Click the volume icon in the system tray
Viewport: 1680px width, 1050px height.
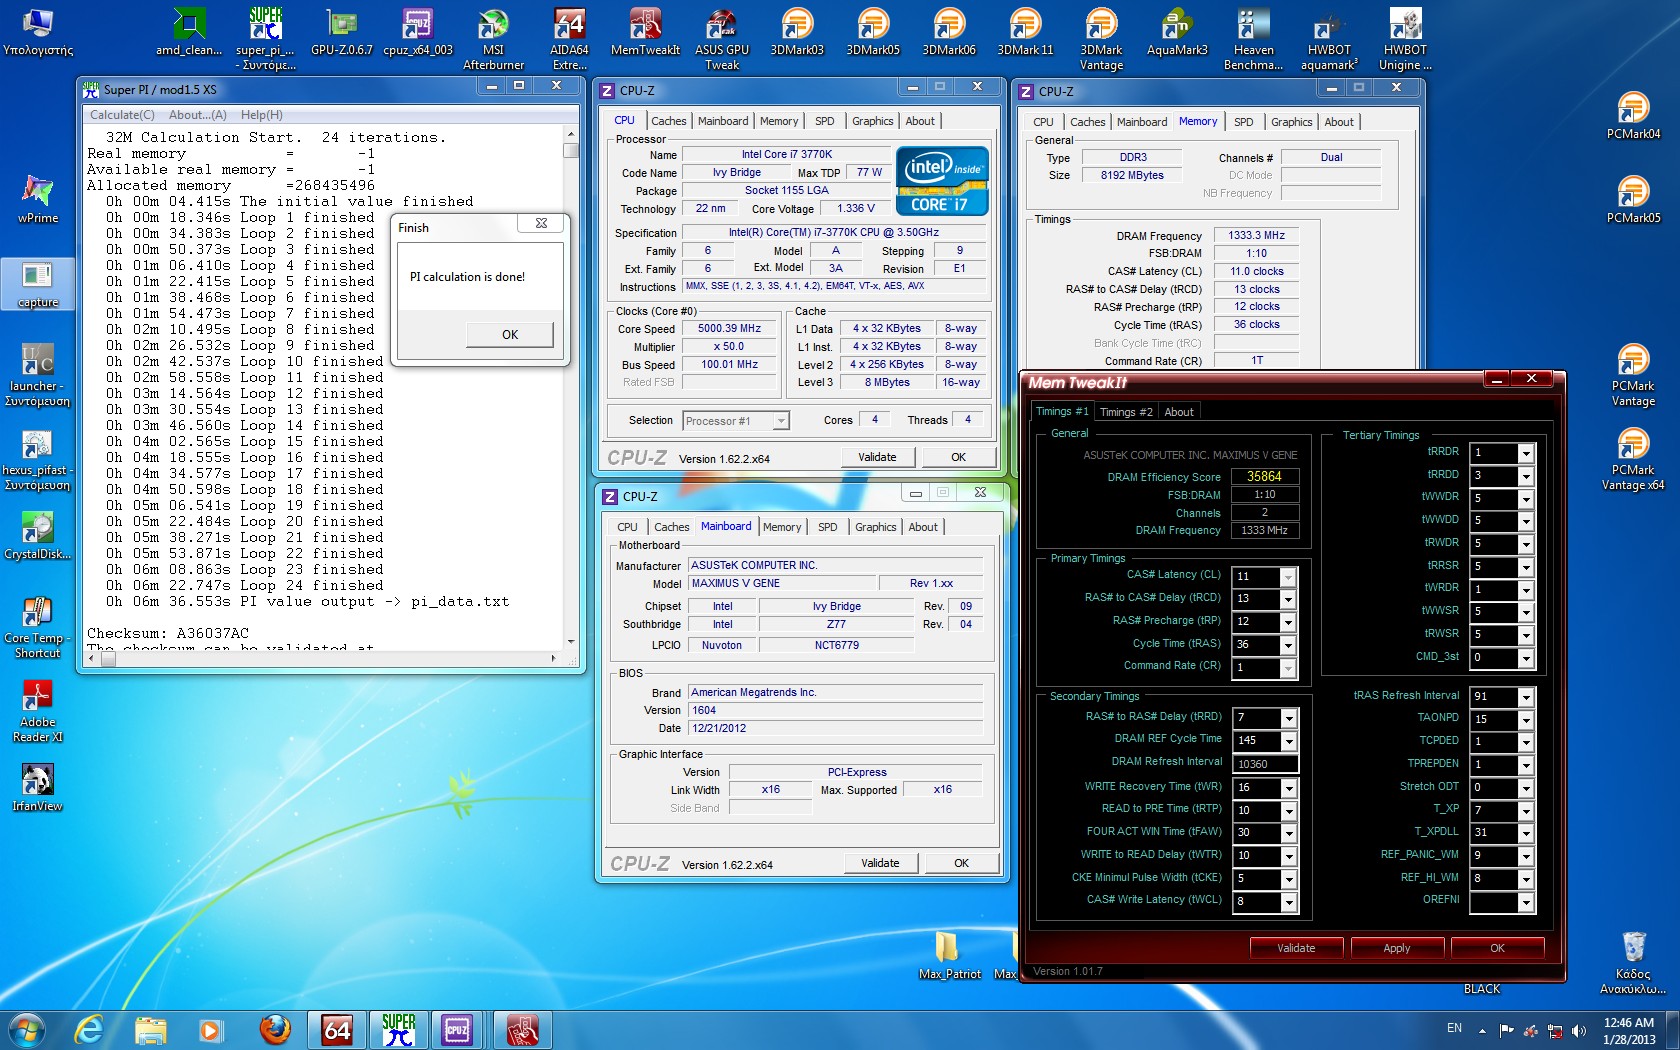tap(1579, 1030)
